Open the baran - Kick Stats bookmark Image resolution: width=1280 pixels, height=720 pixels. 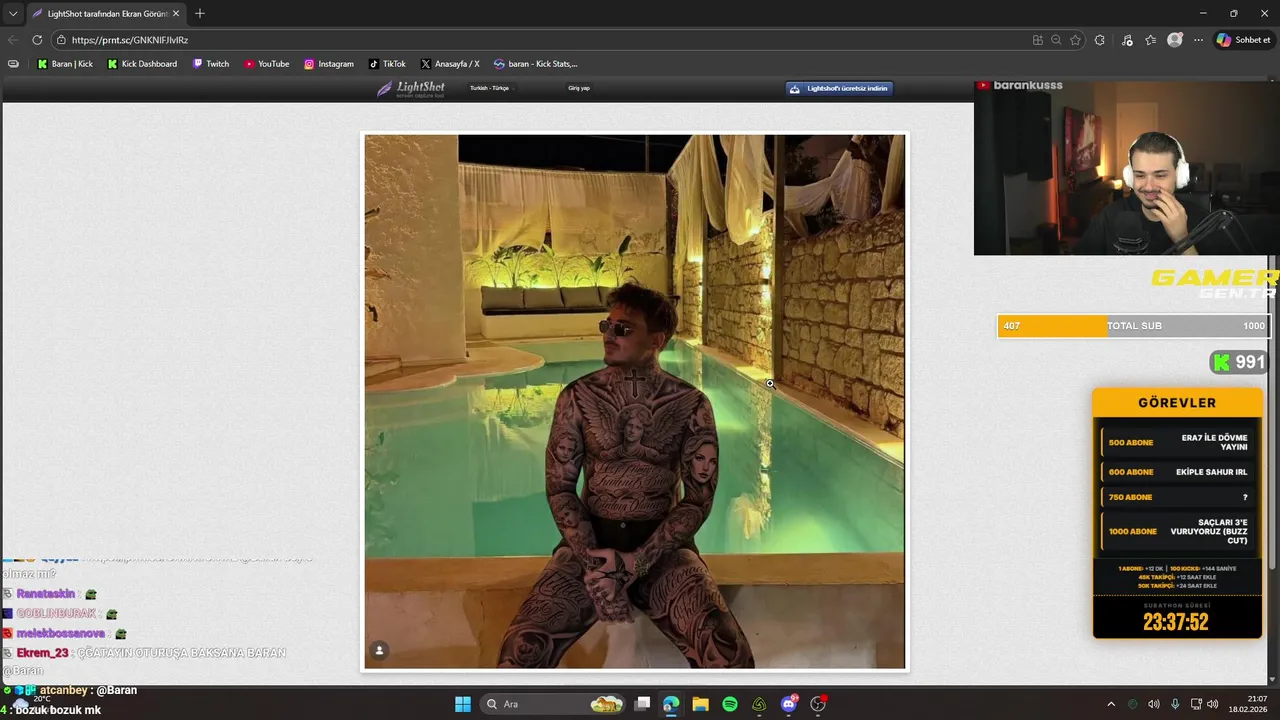[535, 64]
